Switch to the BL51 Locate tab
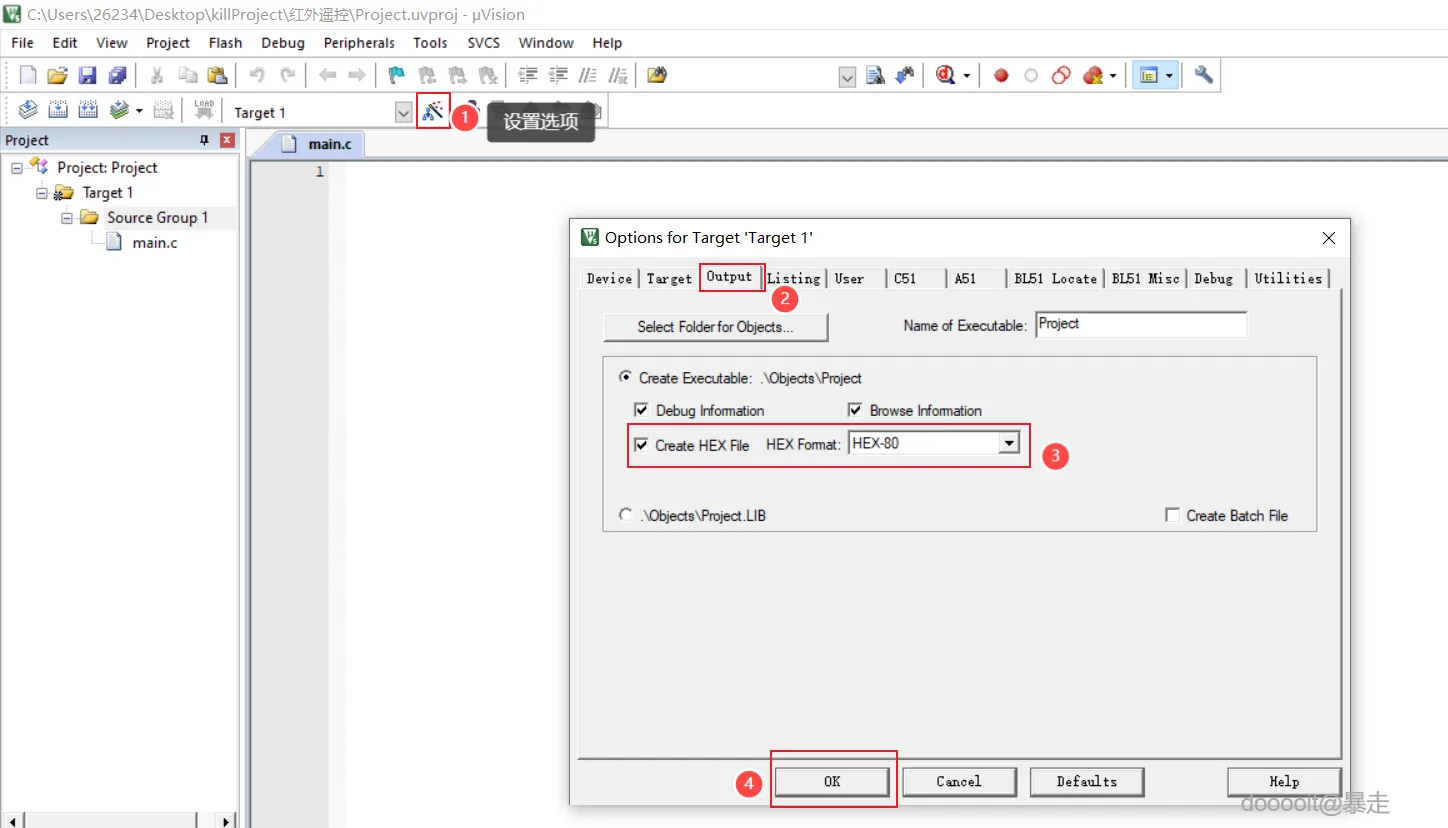This screenshot has width=1448, height=828. tap(1055, 279)
